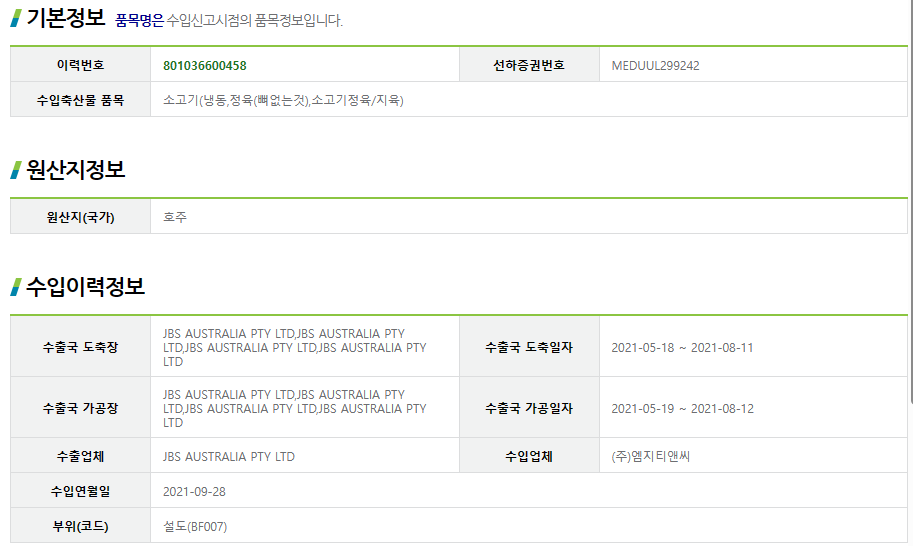Select the 소고기(냉동,정육 product description

click(x=283, y=100)
